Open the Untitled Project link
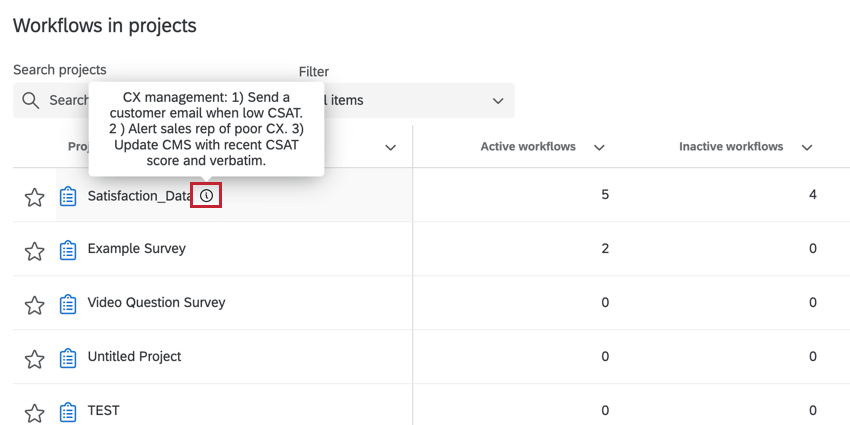 134,357
